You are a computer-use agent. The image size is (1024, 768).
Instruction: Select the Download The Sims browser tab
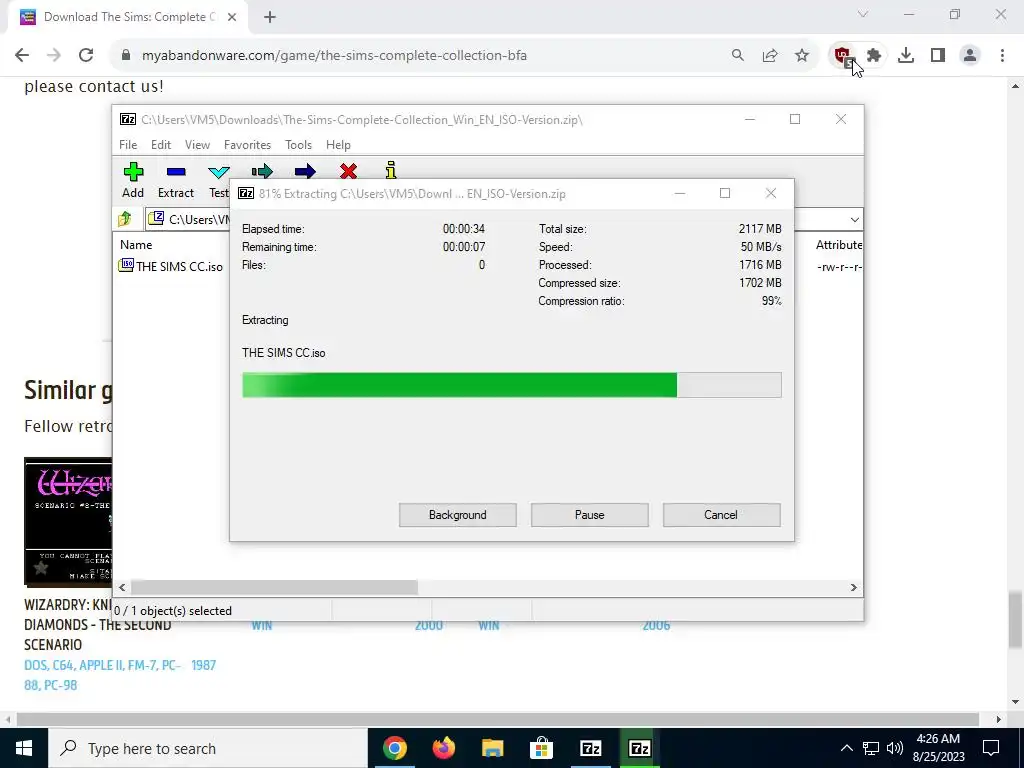click(127, 18)
